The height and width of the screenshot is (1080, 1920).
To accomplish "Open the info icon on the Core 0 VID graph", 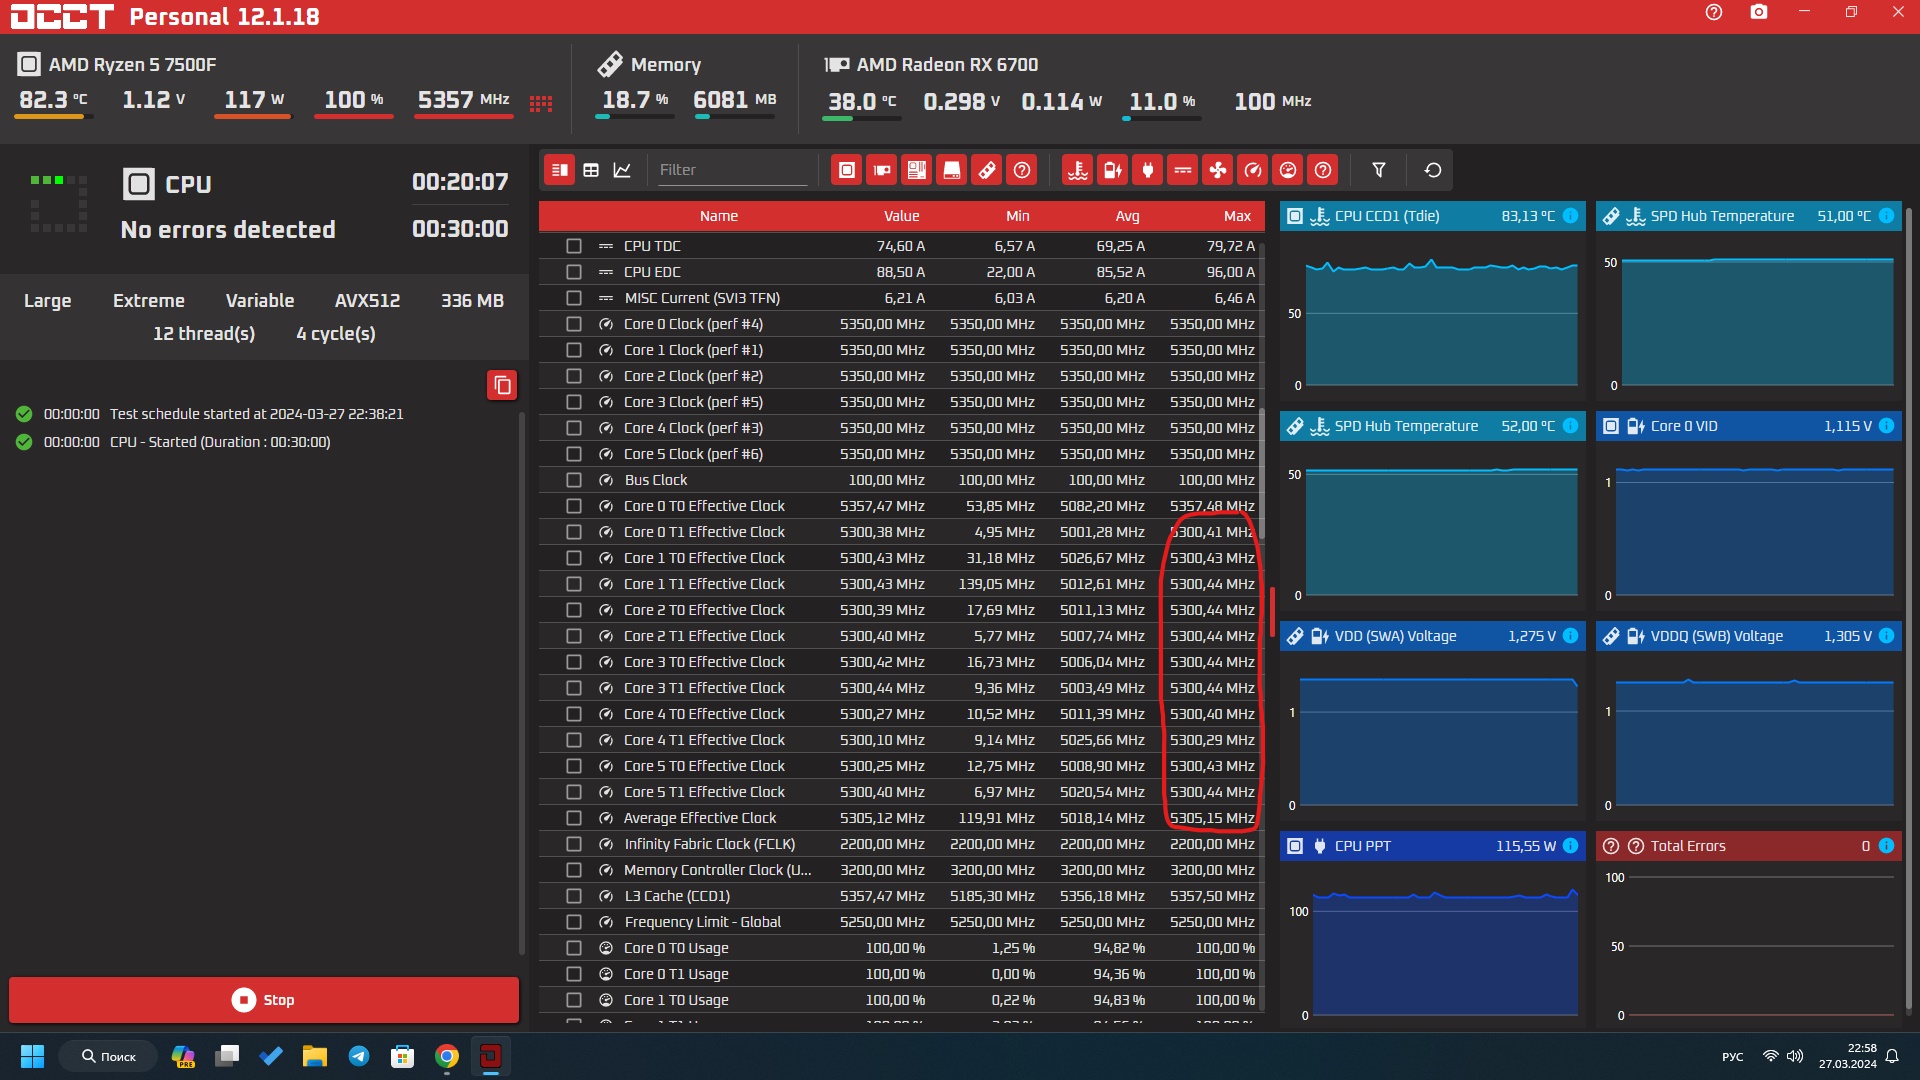I will (1886, 426).
